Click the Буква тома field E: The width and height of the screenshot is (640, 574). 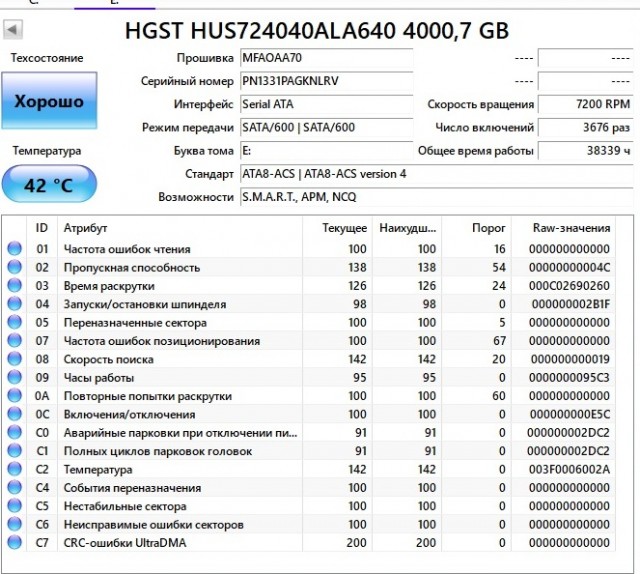coord(327,151)
